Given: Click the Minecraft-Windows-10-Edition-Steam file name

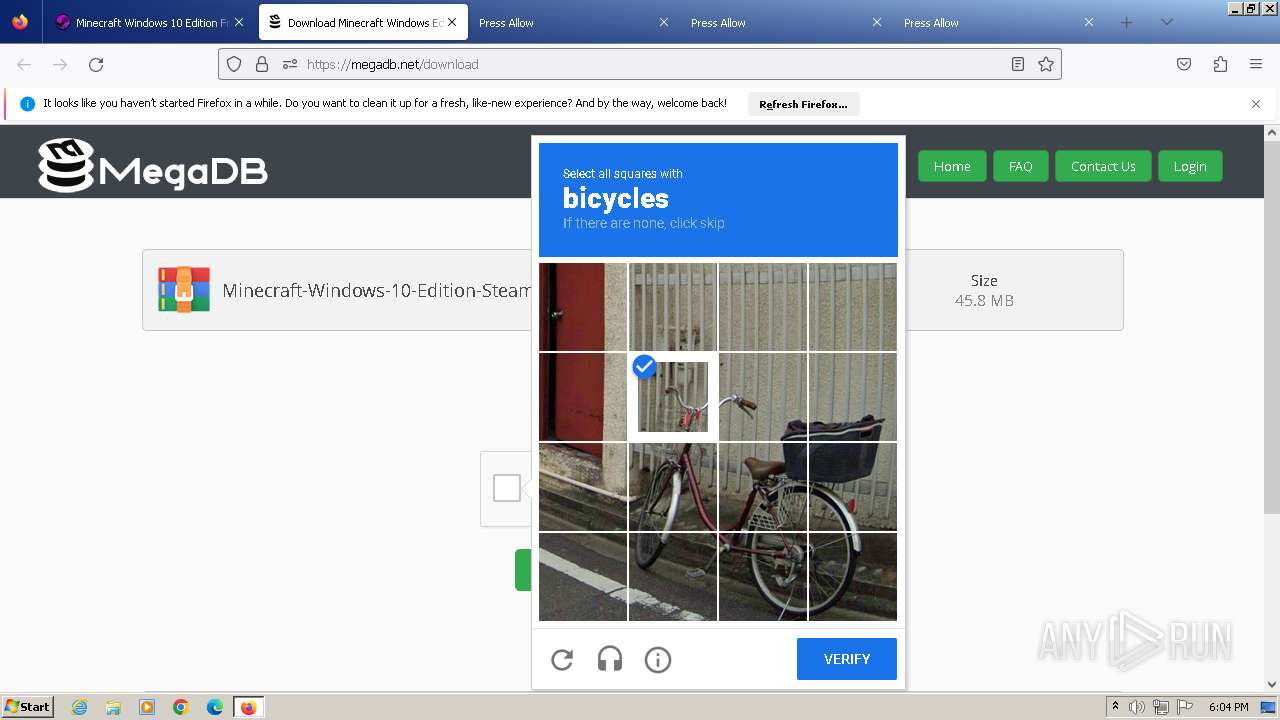Looking at the screenshot, I should 377,290.
